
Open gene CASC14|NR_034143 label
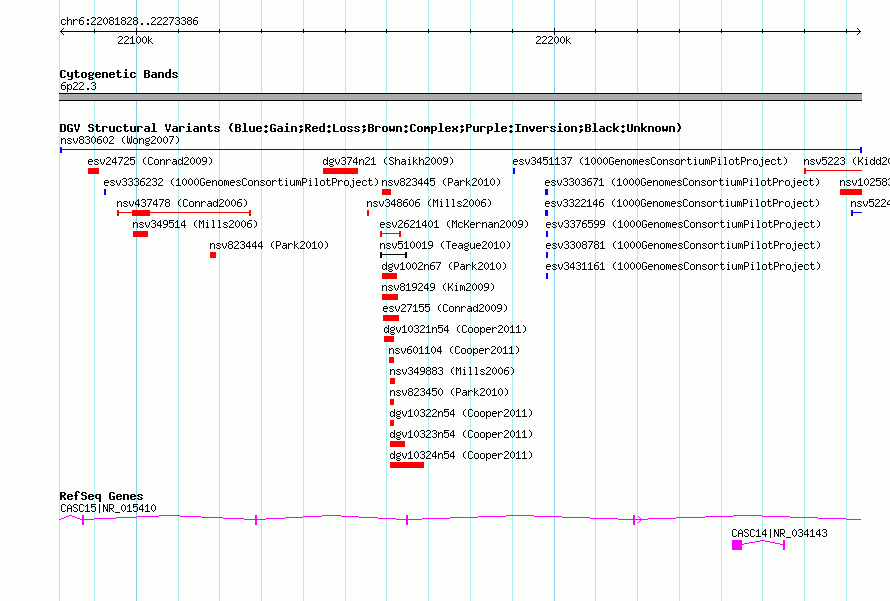[x=779, y=533]
